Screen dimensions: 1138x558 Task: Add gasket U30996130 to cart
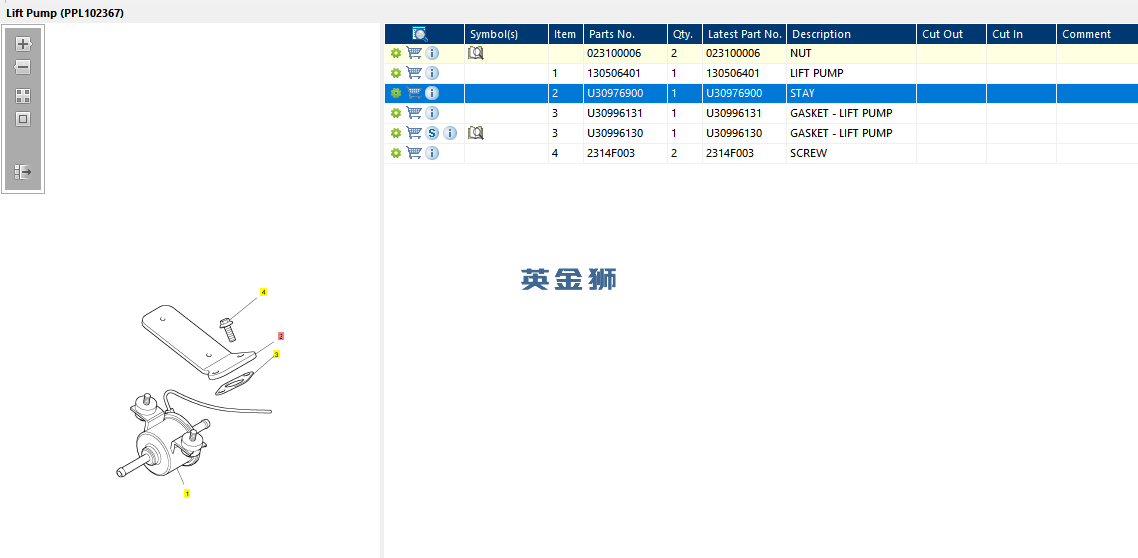pyautogui.click(x=414, y=133)
